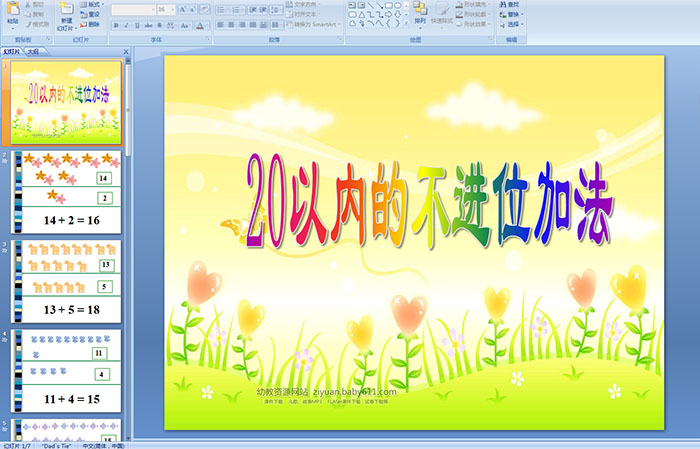Open the font color dropdown arrow
The image size is (700, 449).
pos(208,25)
